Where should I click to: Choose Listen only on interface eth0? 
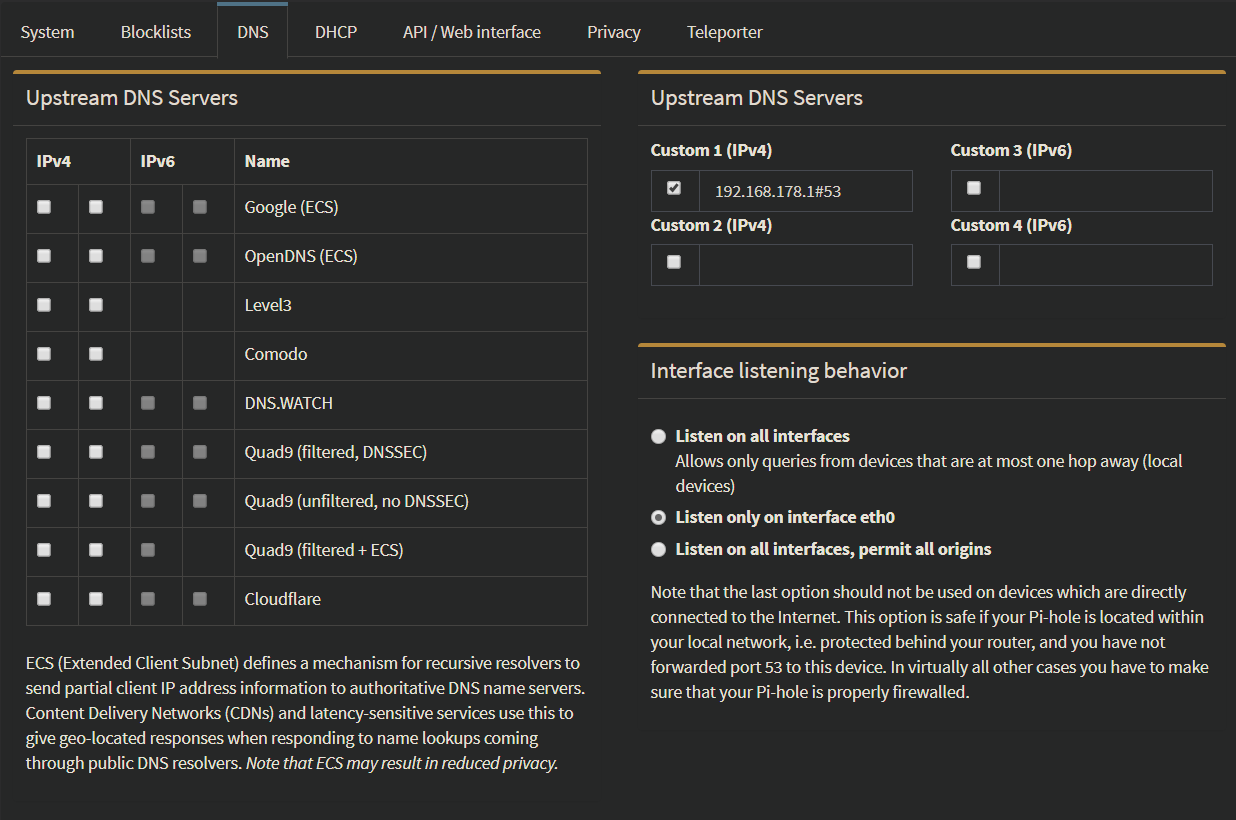tap(658, 518)
